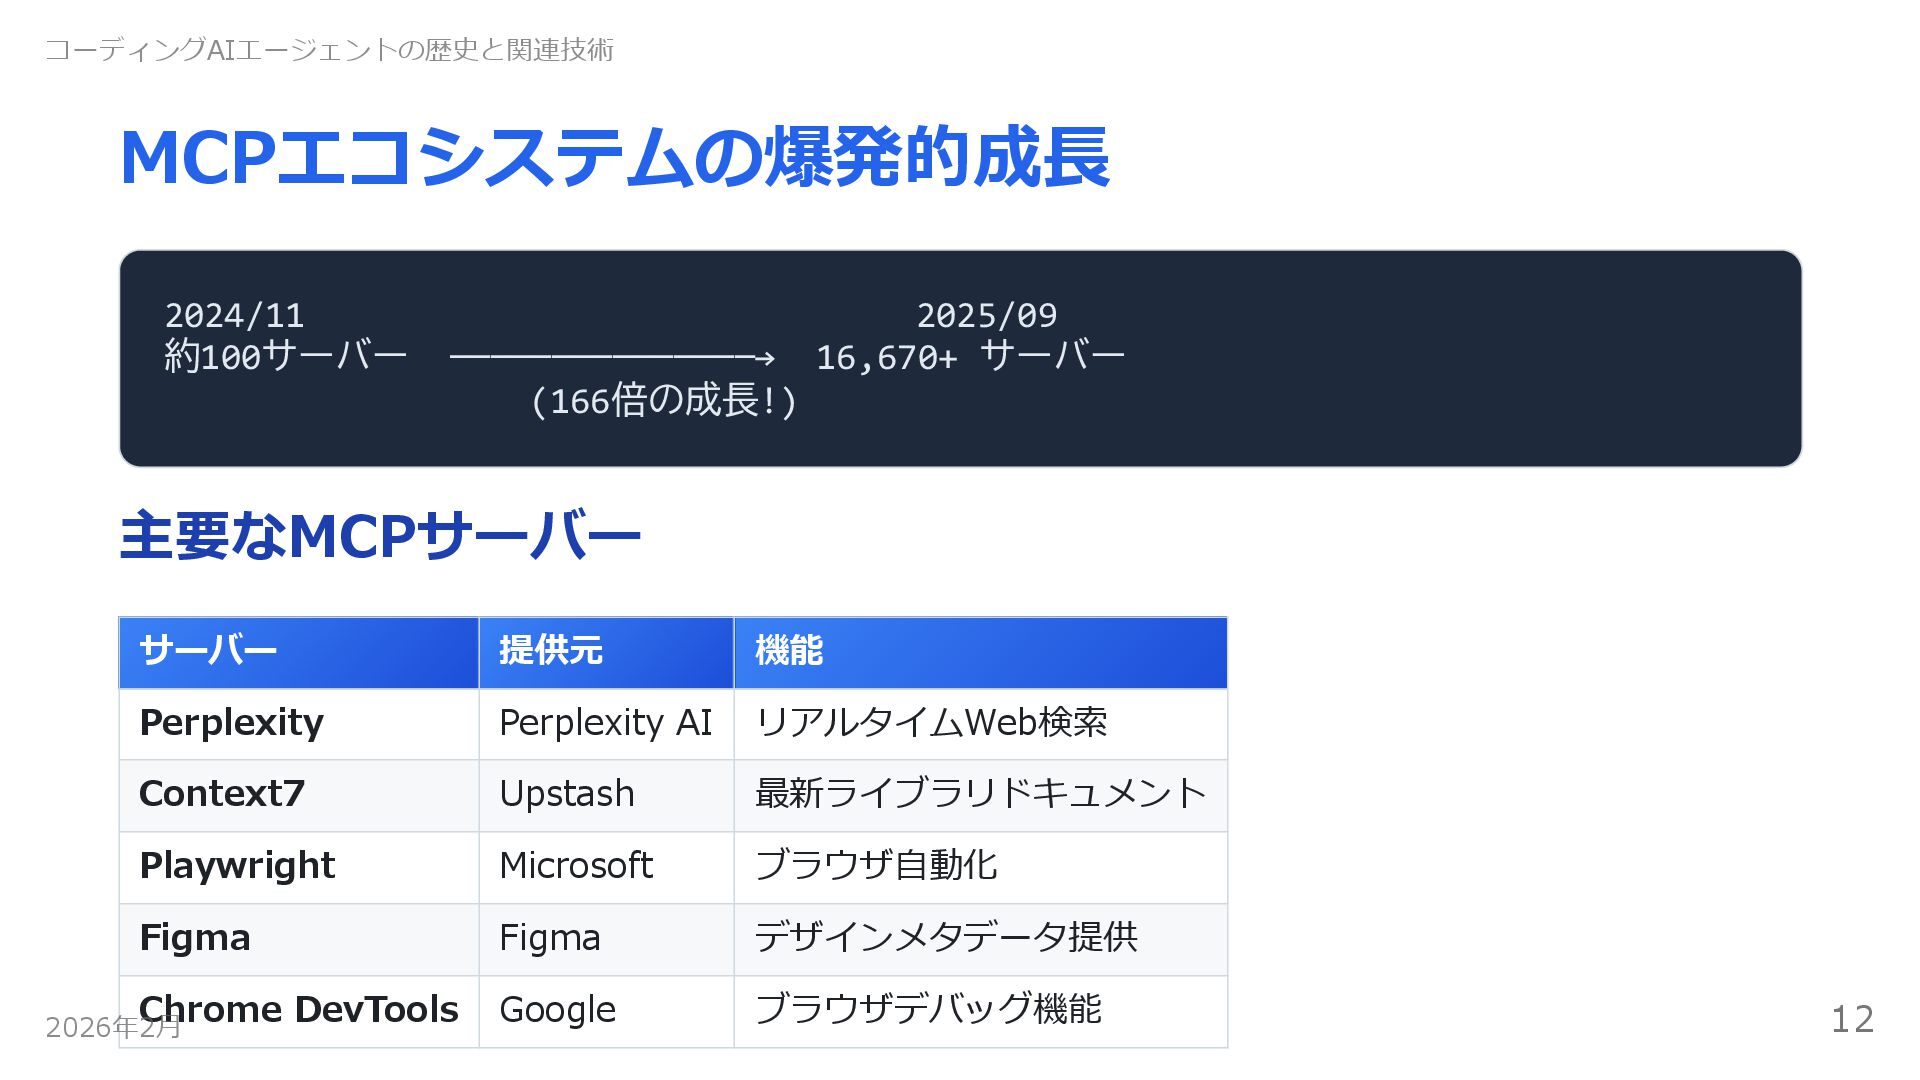This screenshot has height=1080, width=1920.
Task: Click the ブラウザ自動化 function cell
Action: tap(876, 866)
